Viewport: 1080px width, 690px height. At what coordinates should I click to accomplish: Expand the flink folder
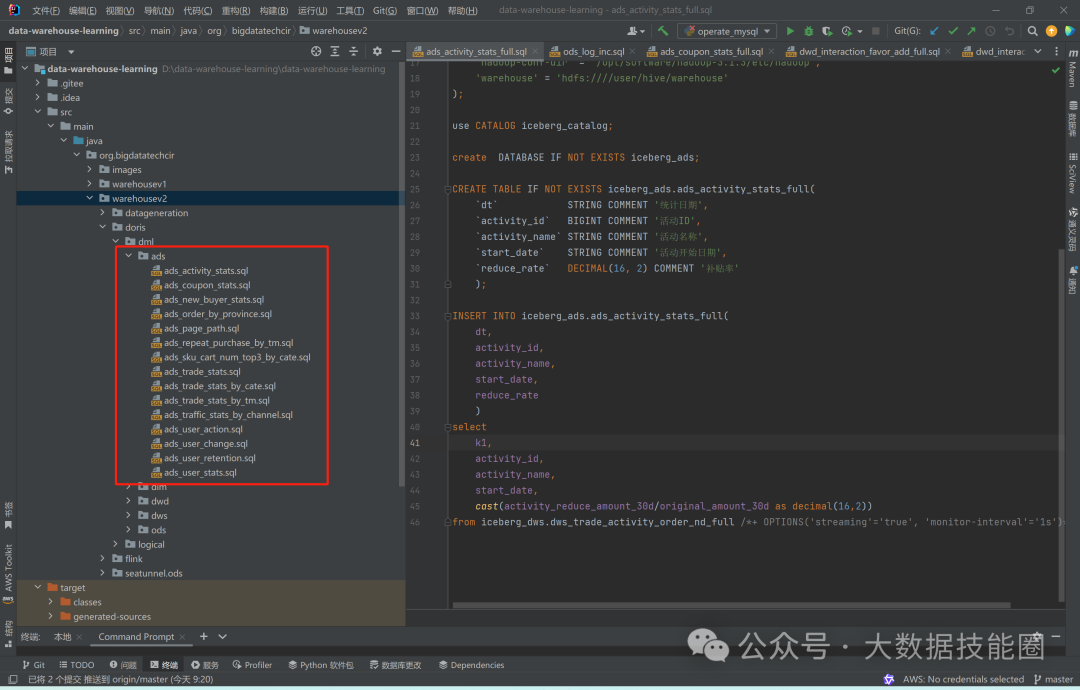pyautogui.click(x=104, y=559)
